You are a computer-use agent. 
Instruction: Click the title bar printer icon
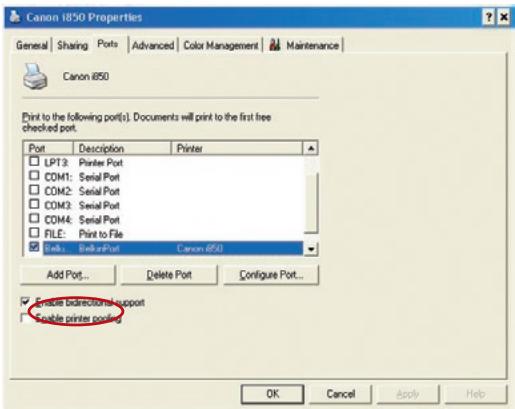(x=14, y=17)
